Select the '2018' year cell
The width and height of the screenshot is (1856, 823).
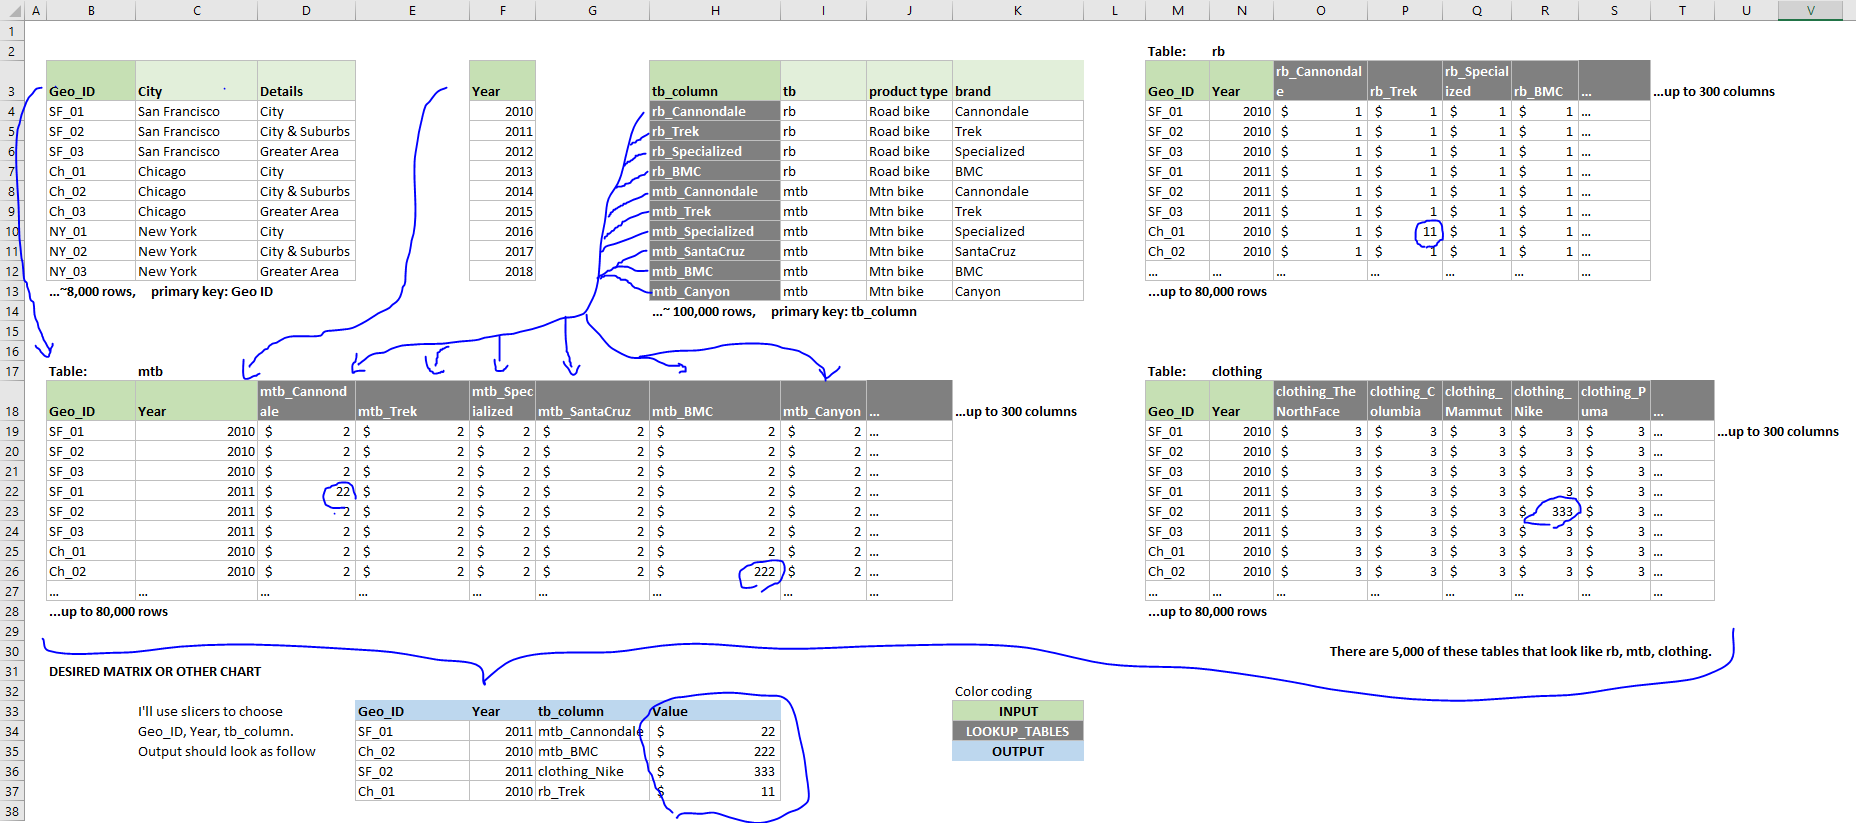tap(502, 271)
